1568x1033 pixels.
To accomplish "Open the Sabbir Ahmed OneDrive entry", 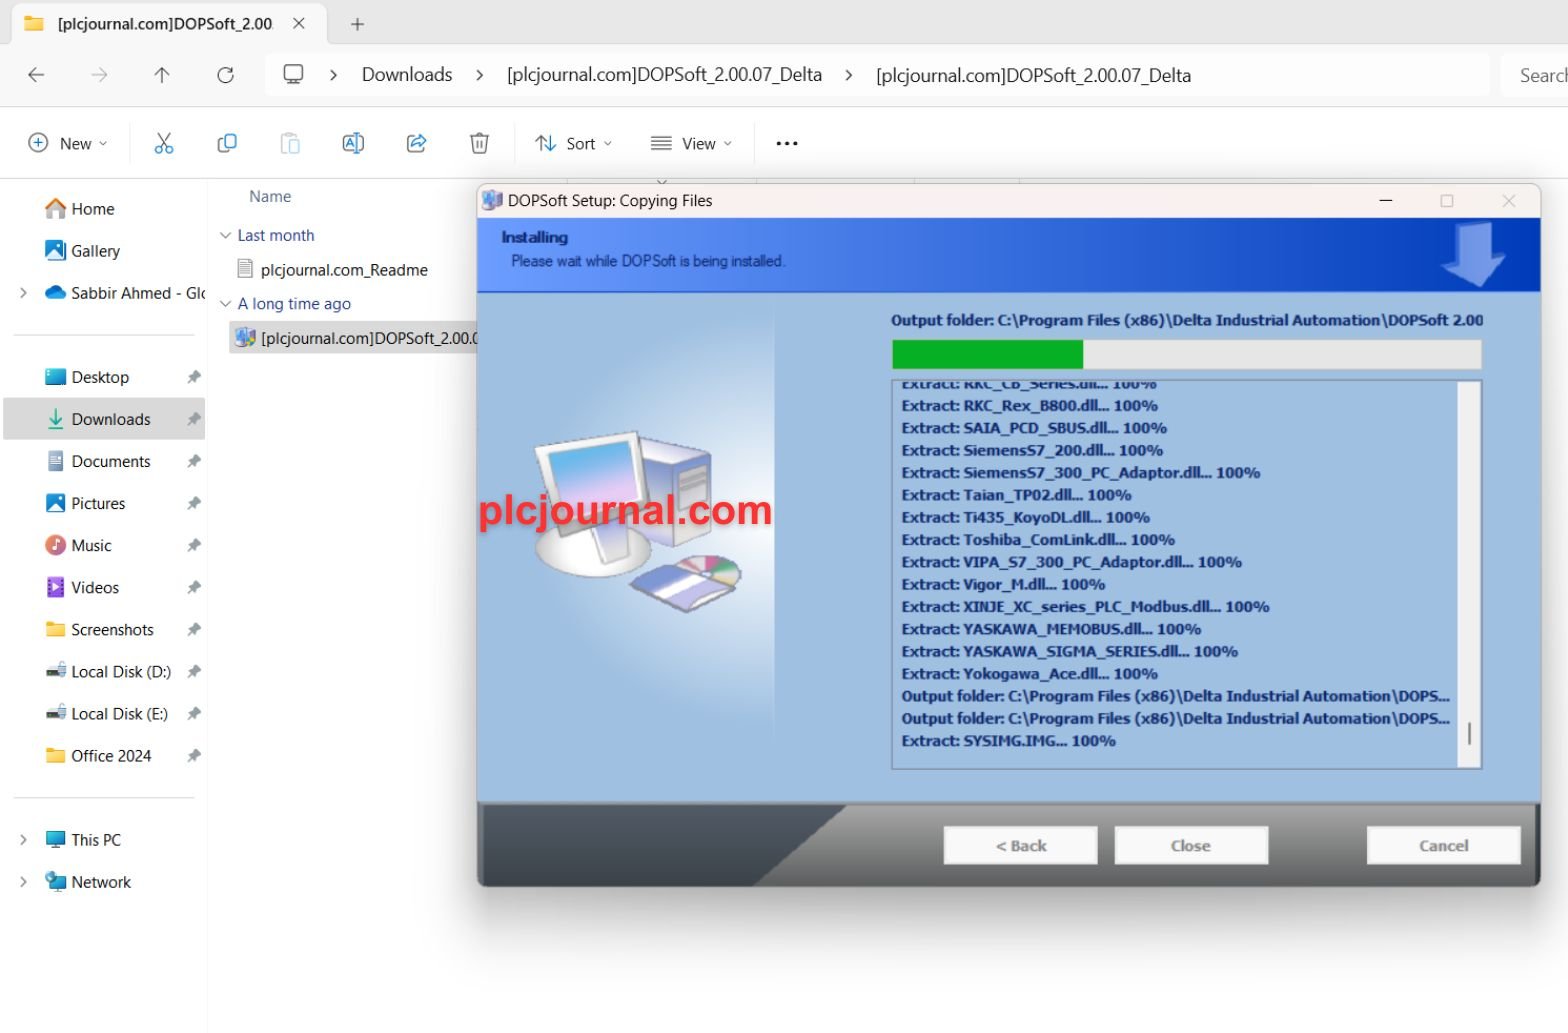I will click(x=125, y=293).
